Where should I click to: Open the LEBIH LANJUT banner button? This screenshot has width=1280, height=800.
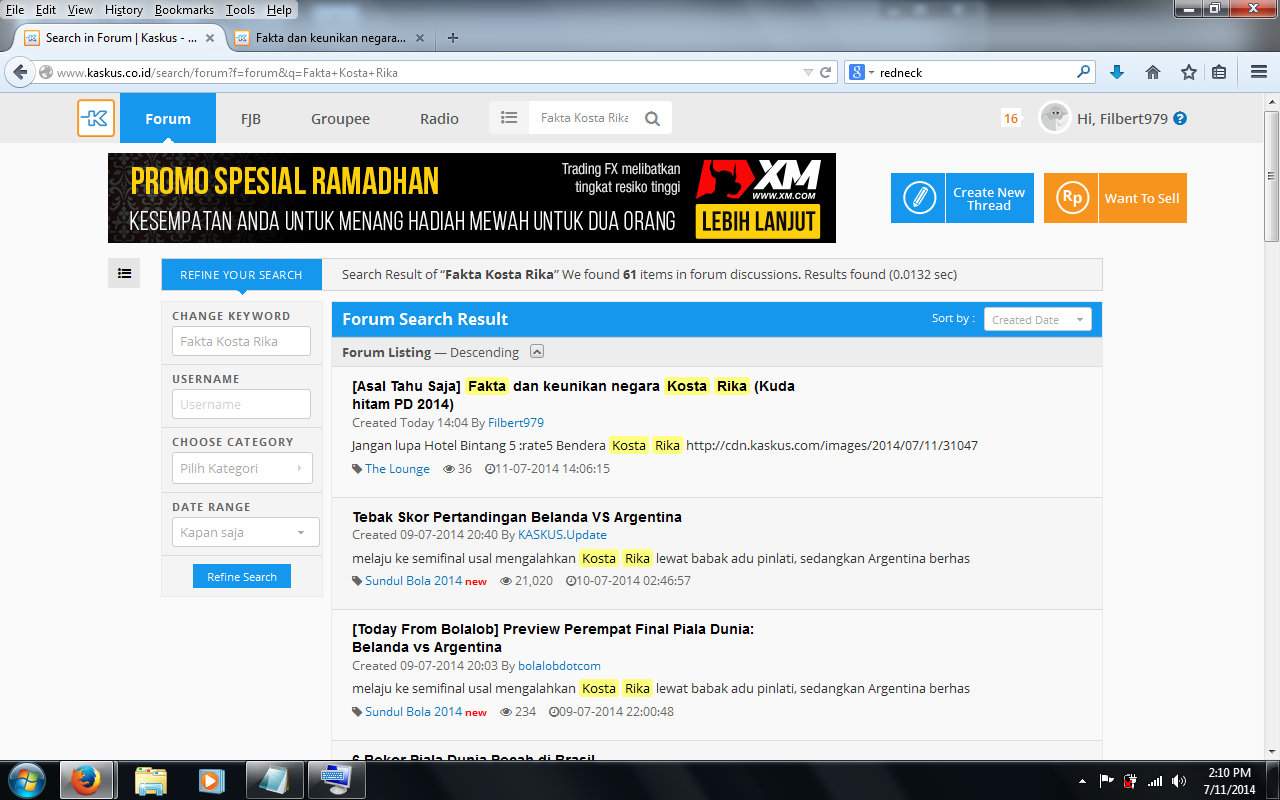pos(758,221)
